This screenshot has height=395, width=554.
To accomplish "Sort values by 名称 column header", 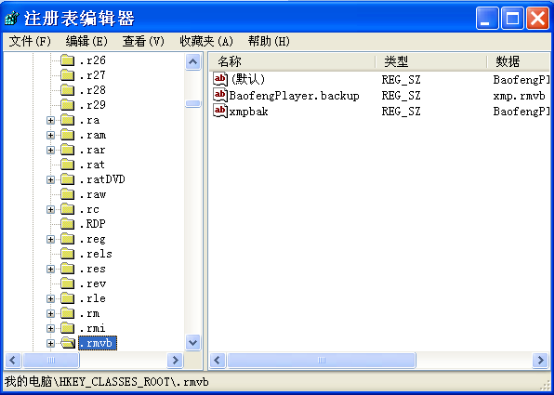I will pos(292,61).
